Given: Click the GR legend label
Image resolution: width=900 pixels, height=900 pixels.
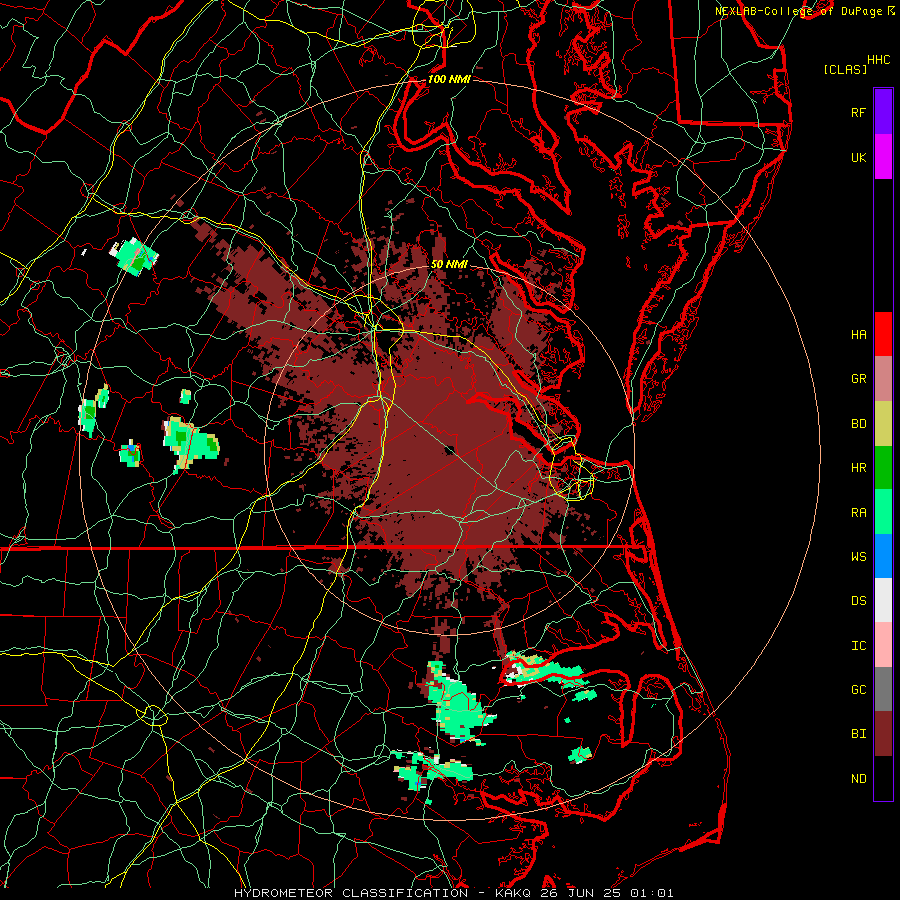Looking at the screenshot, I should point(858,379).
